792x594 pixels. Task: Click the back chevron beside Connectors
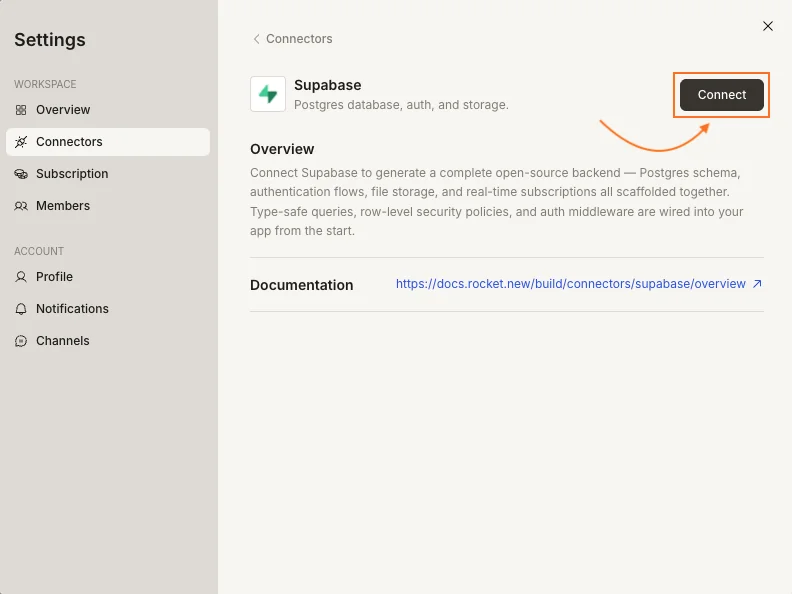pyautogui.click(x=256, y=39)
